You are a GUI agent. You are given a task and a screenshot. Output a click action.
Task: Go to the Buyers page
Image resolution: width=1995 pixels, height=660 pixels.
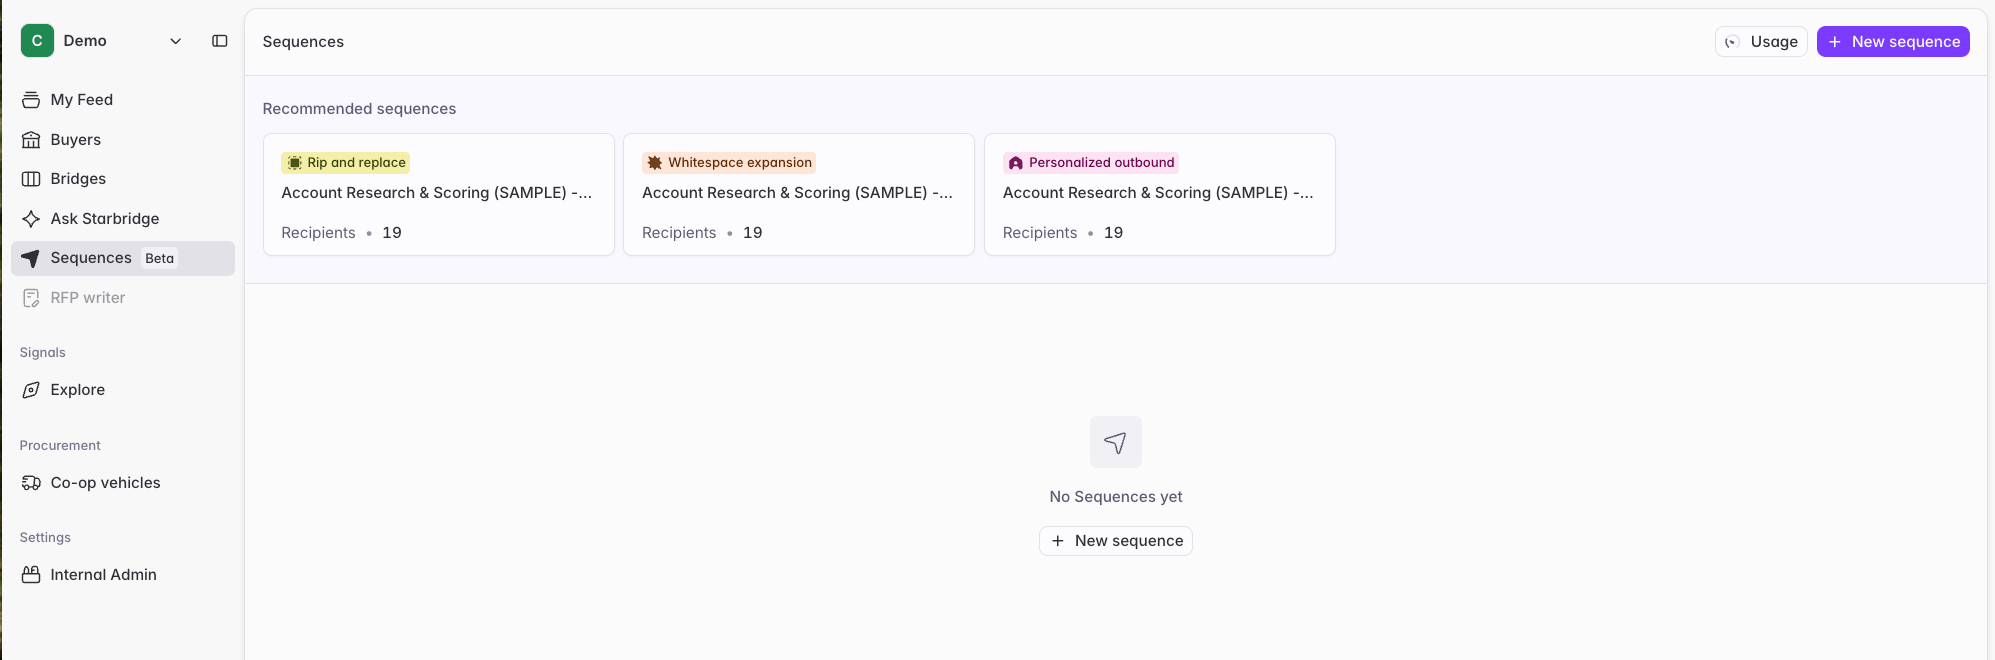tap(123, 140)
